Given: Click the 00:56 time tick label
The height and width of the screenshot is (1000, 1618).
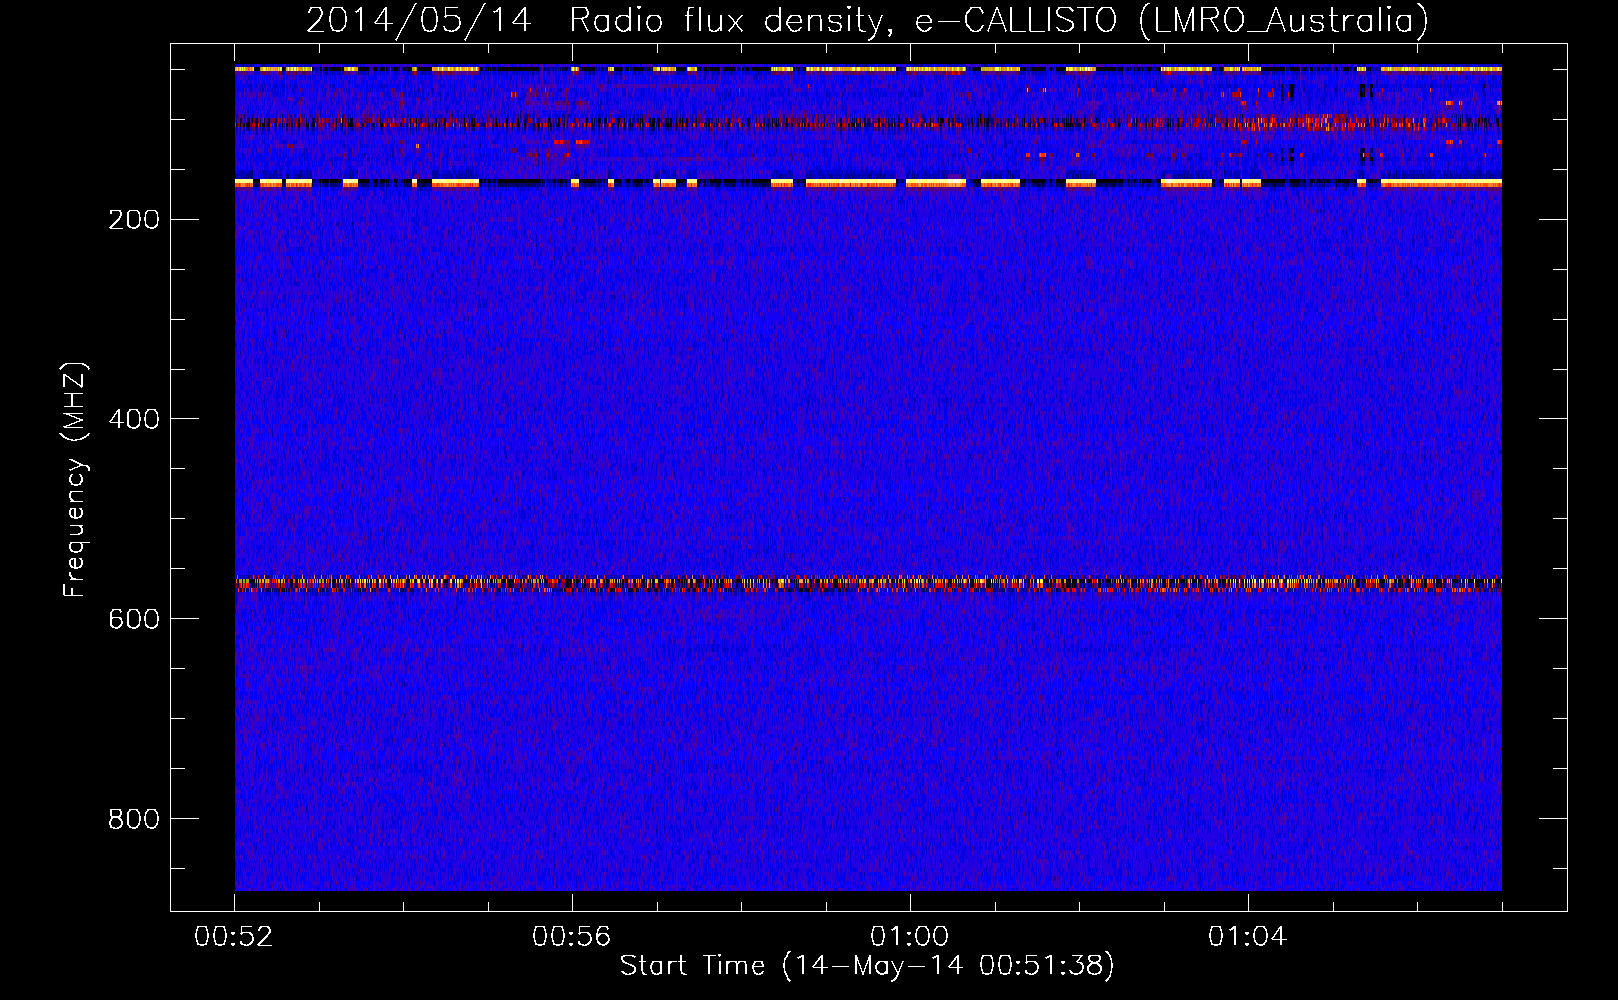Looking at the screenshot, I should pyautogui.click(x=572, y=937).
